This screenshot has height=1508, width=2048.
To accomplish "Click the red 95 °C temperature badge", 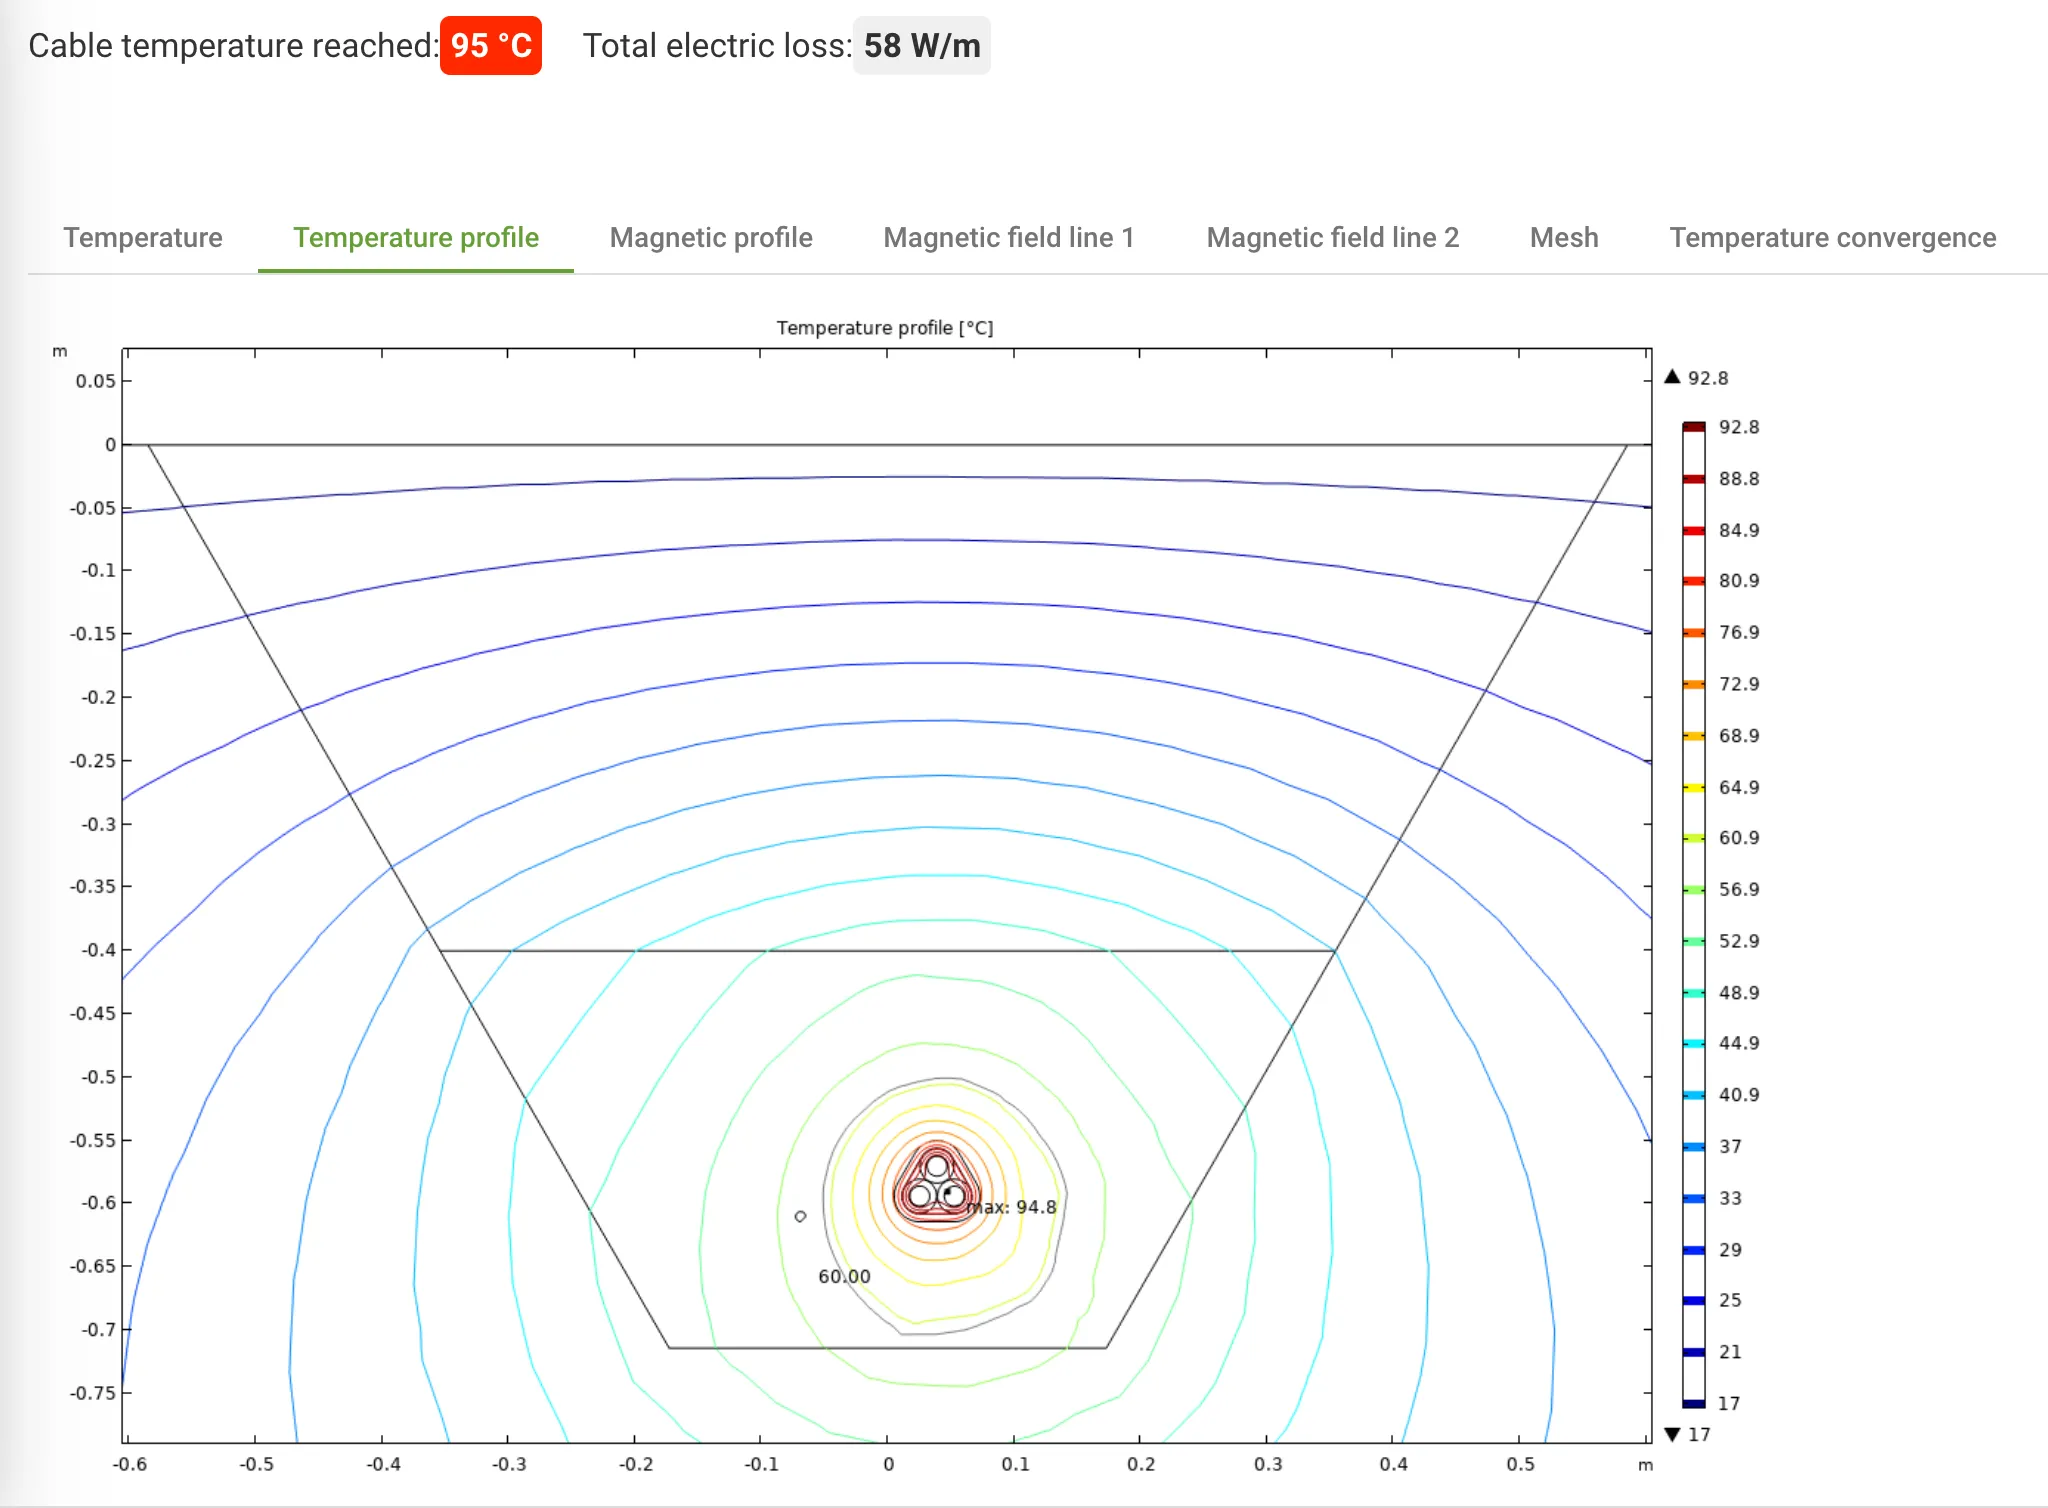I will 491,46.
